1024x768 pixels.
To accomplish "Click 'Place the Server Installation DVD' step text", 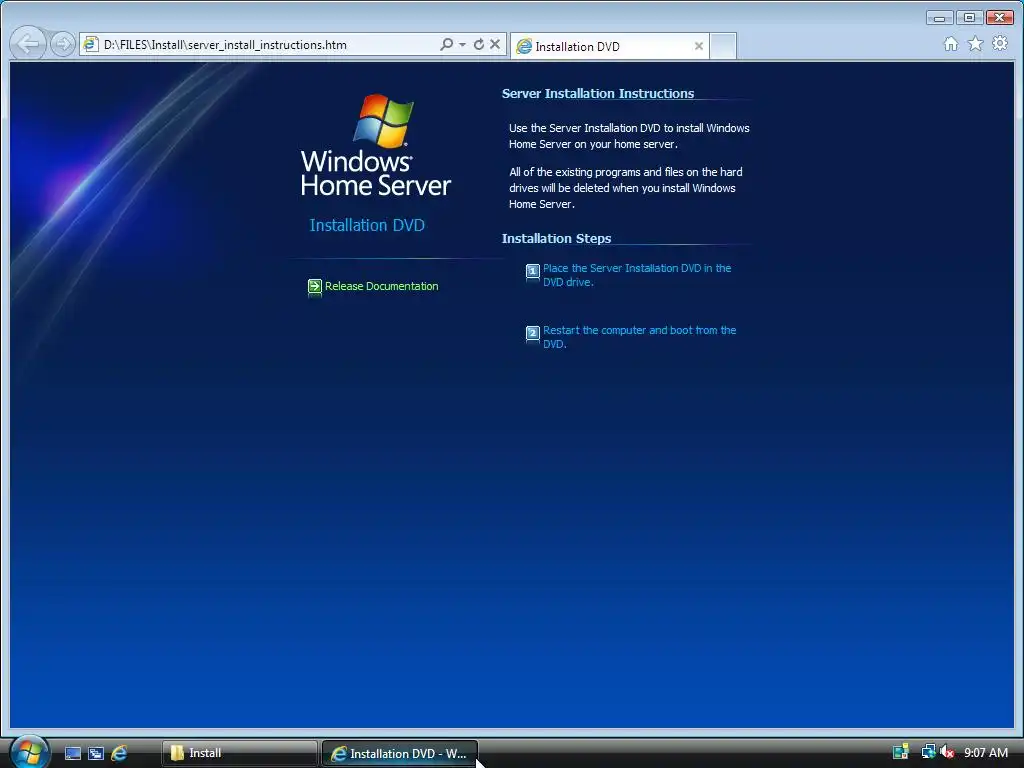I will [637, 275].
